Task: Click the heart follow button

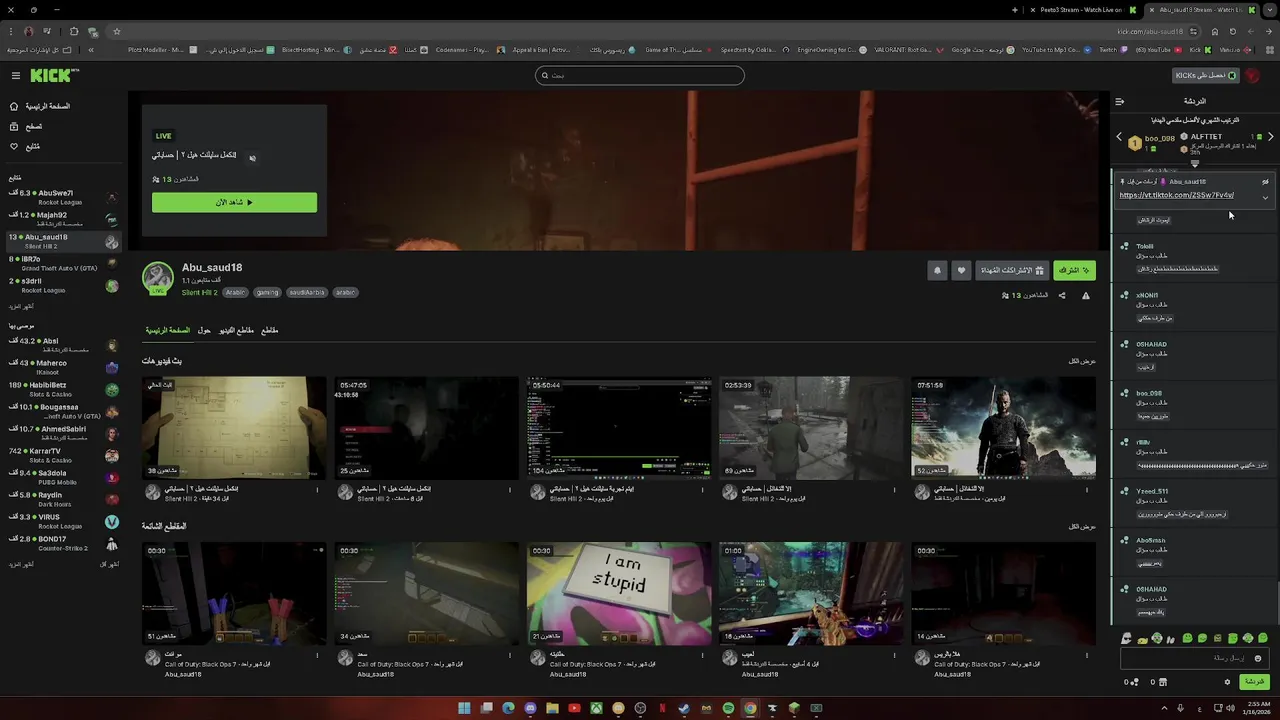Action: [x=961, y=270]
